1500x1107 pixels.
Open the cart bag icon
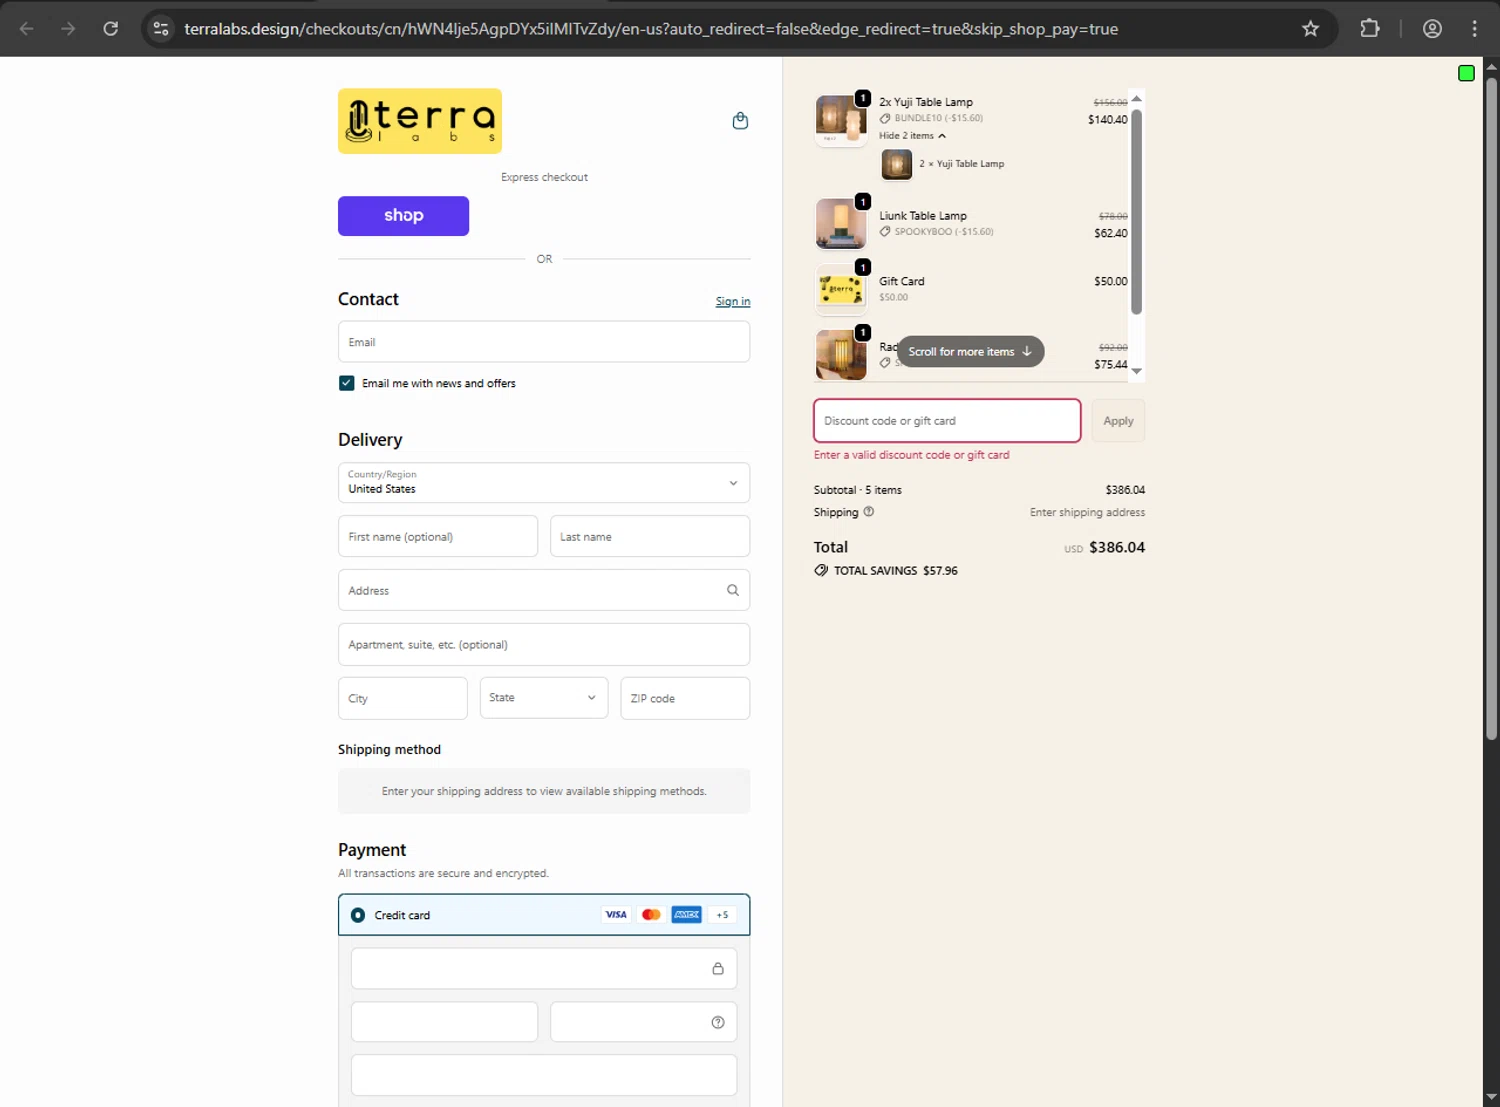(740, 121)
